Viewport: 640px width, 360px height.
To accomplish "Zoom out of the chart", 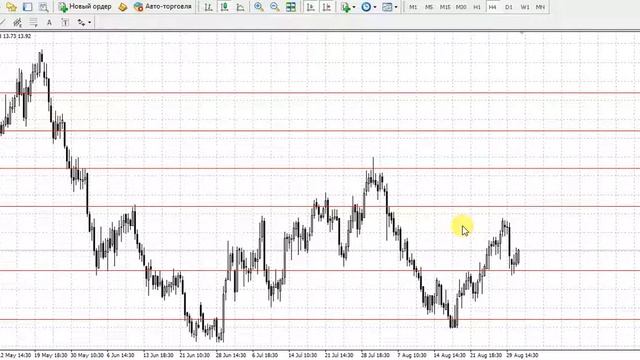I will point(275,7).
